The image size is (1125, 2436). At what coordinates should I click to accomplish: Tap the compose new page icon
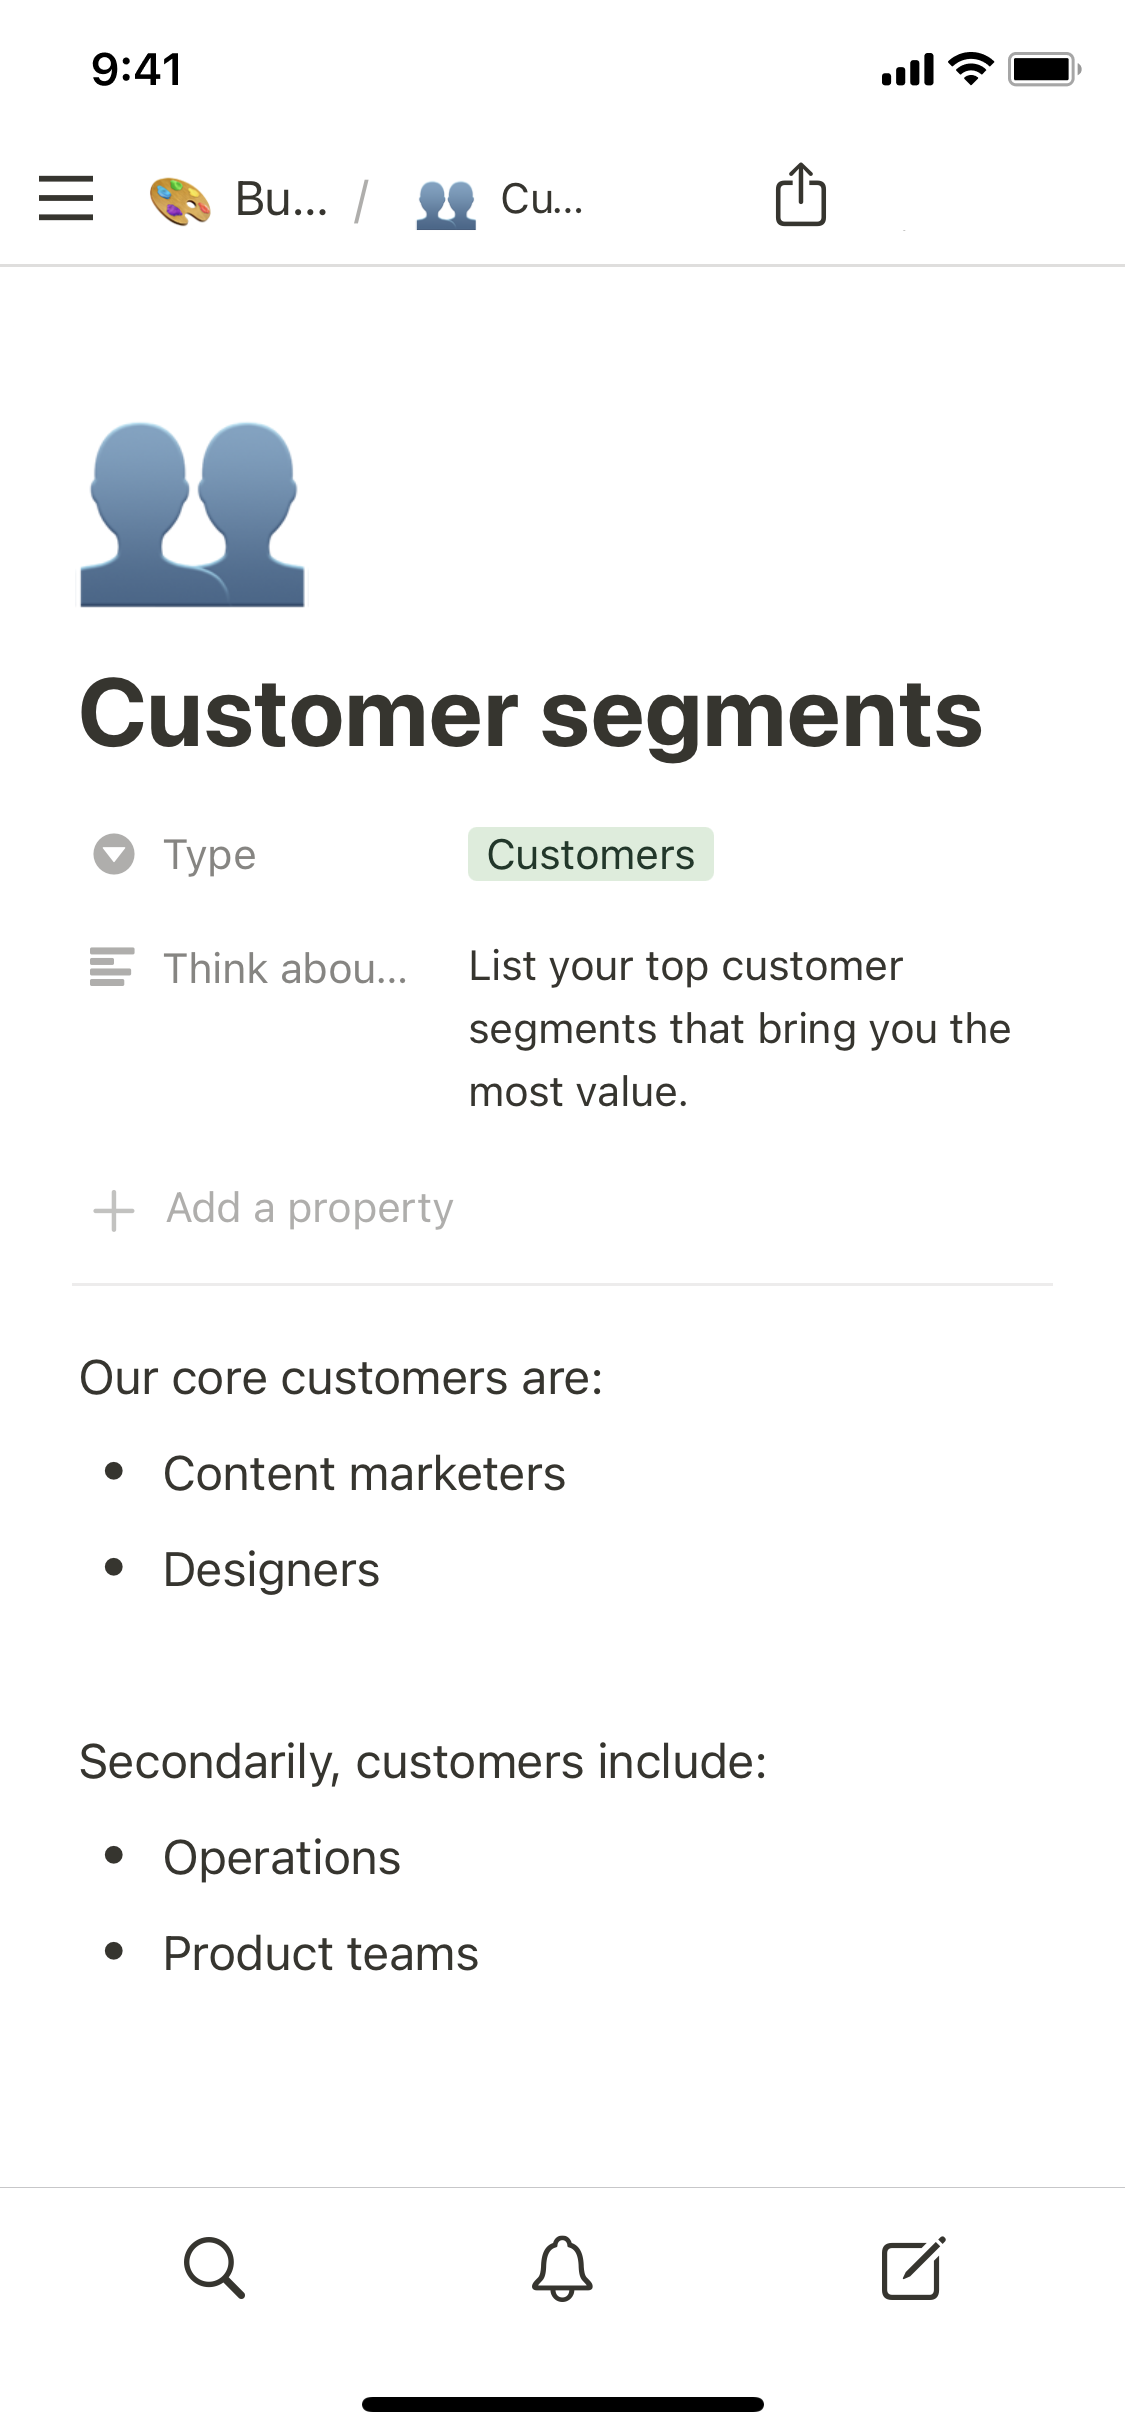pos(912,2268)
